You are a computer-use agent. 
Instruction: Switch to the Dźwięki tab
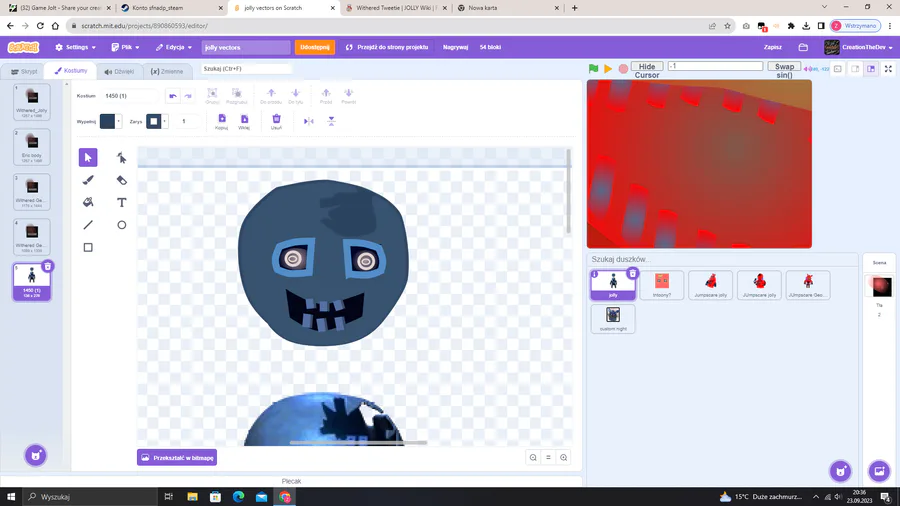pyautogui.click(x=119, y=72)
